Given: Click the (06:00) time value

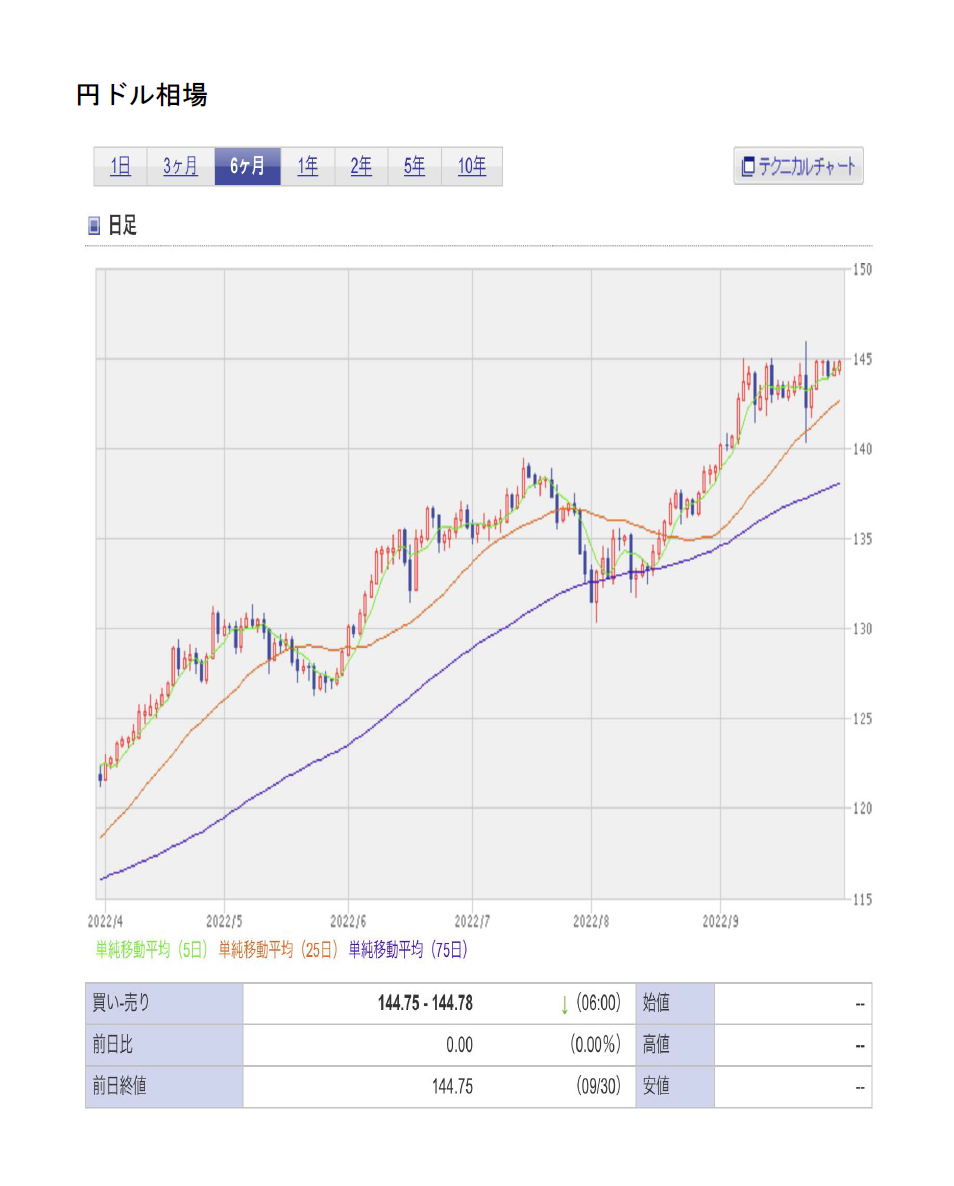Looking at the screenshot, I should [x=598, y=1004].
